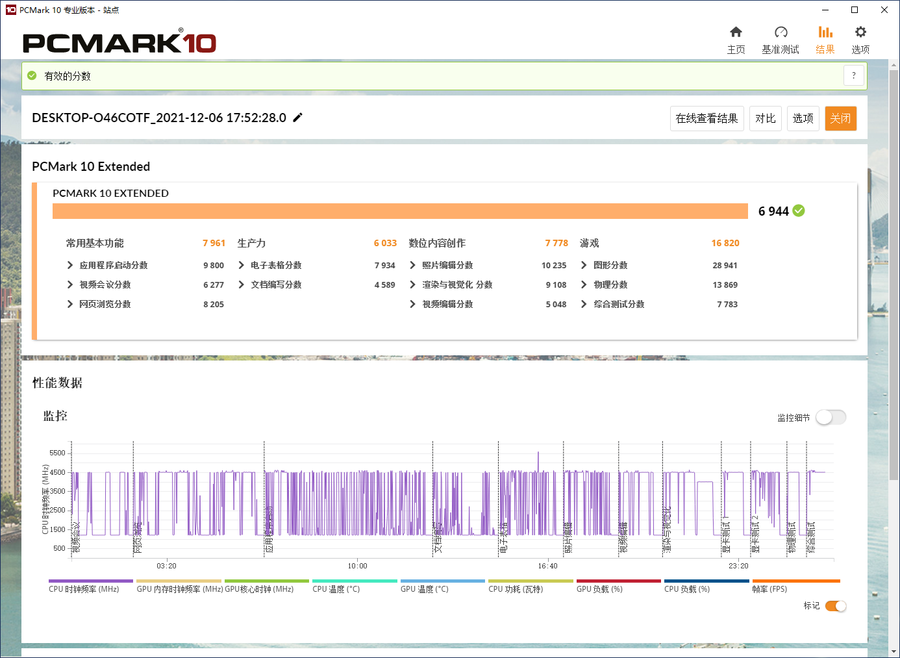
Task: Click the green checkmark next to 6 944
Action: 799,211
